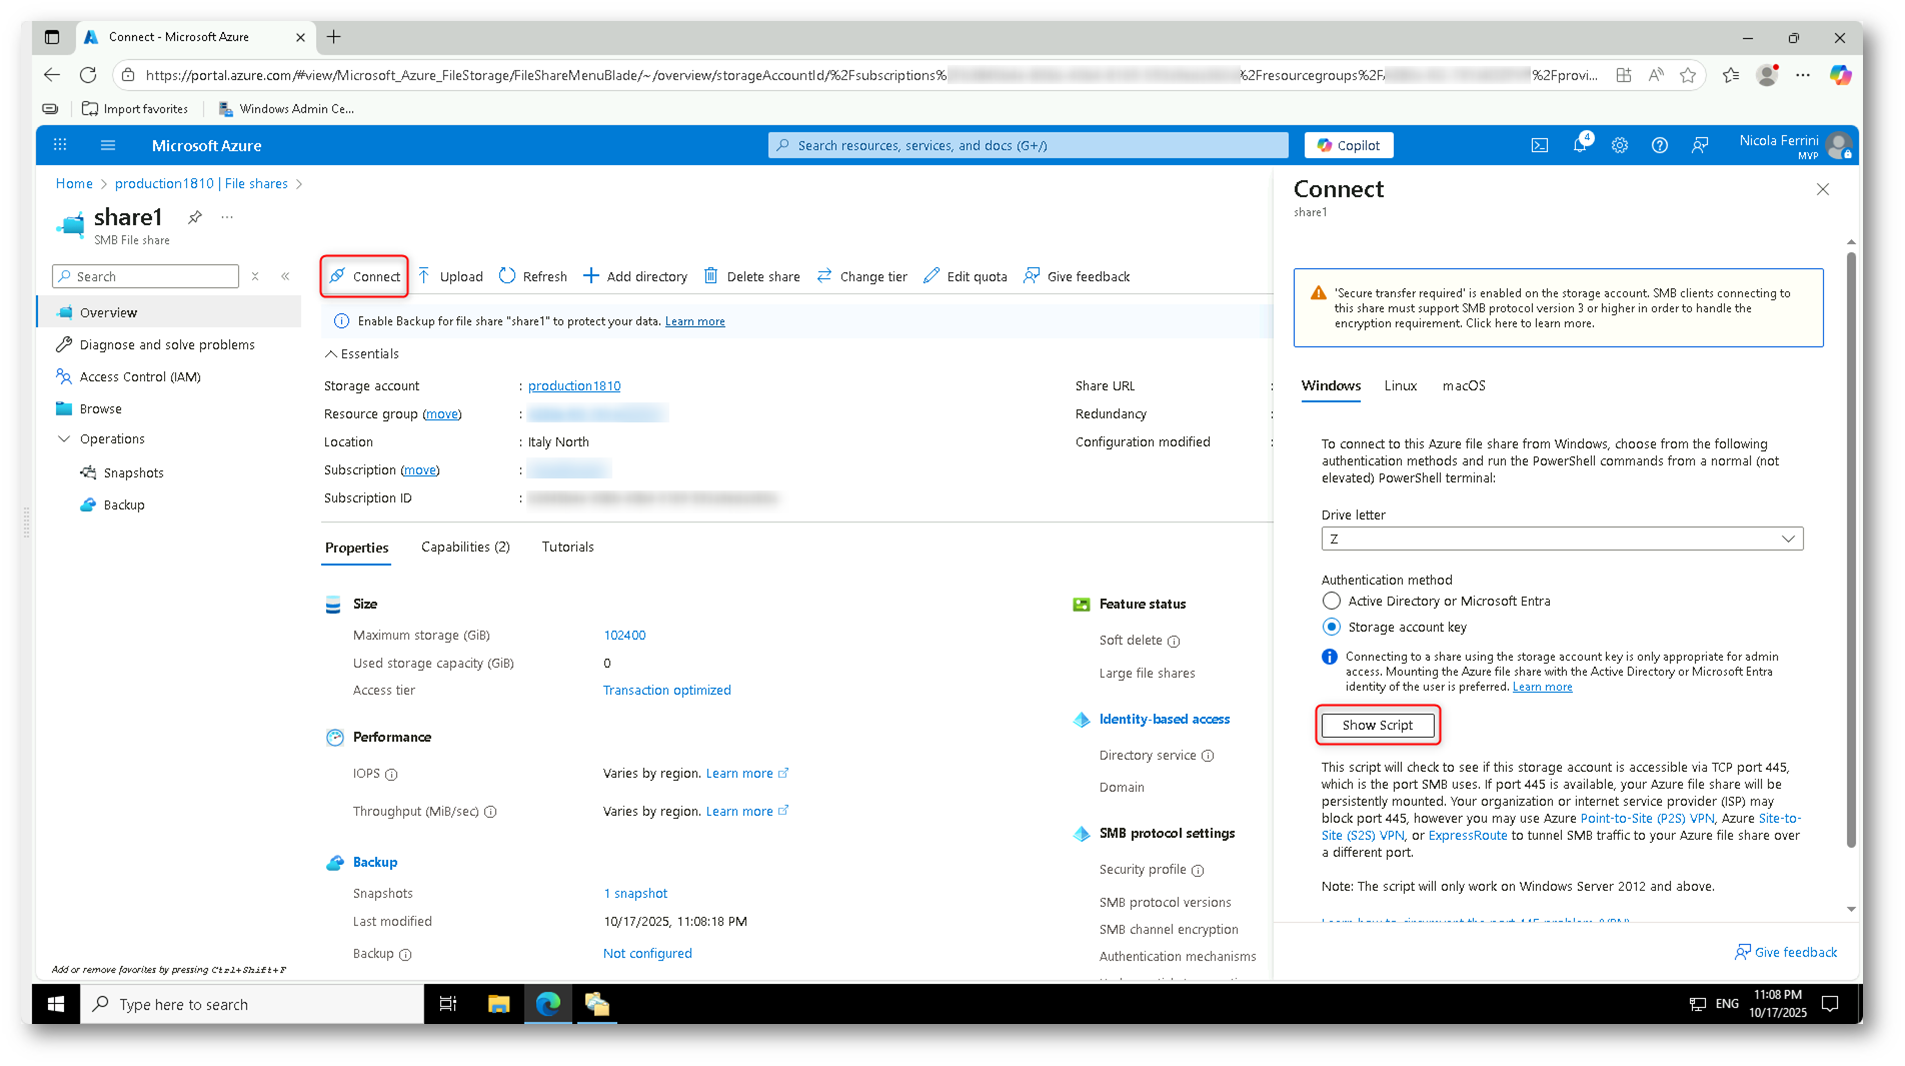The height and width of the screenshot is (1066, 1905).
Task: Switch to the Linux tab
Action: [x=1400, y=386]
